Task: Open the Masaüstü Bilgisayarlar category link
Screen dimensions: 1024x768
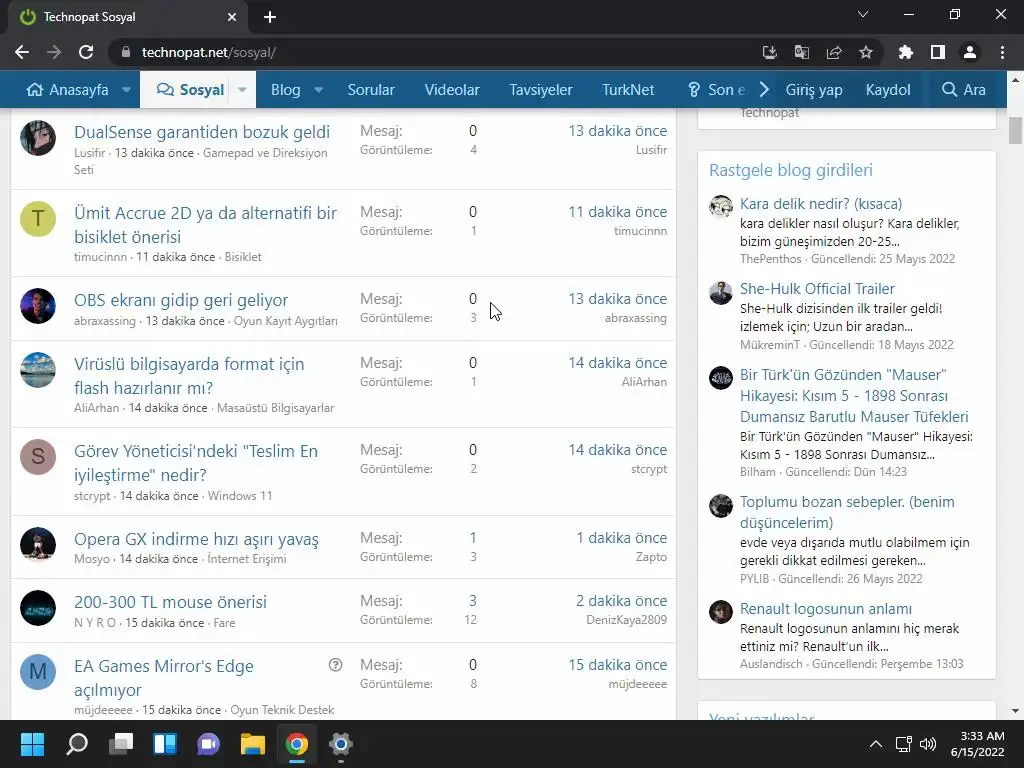Action: tap(275, 408)
